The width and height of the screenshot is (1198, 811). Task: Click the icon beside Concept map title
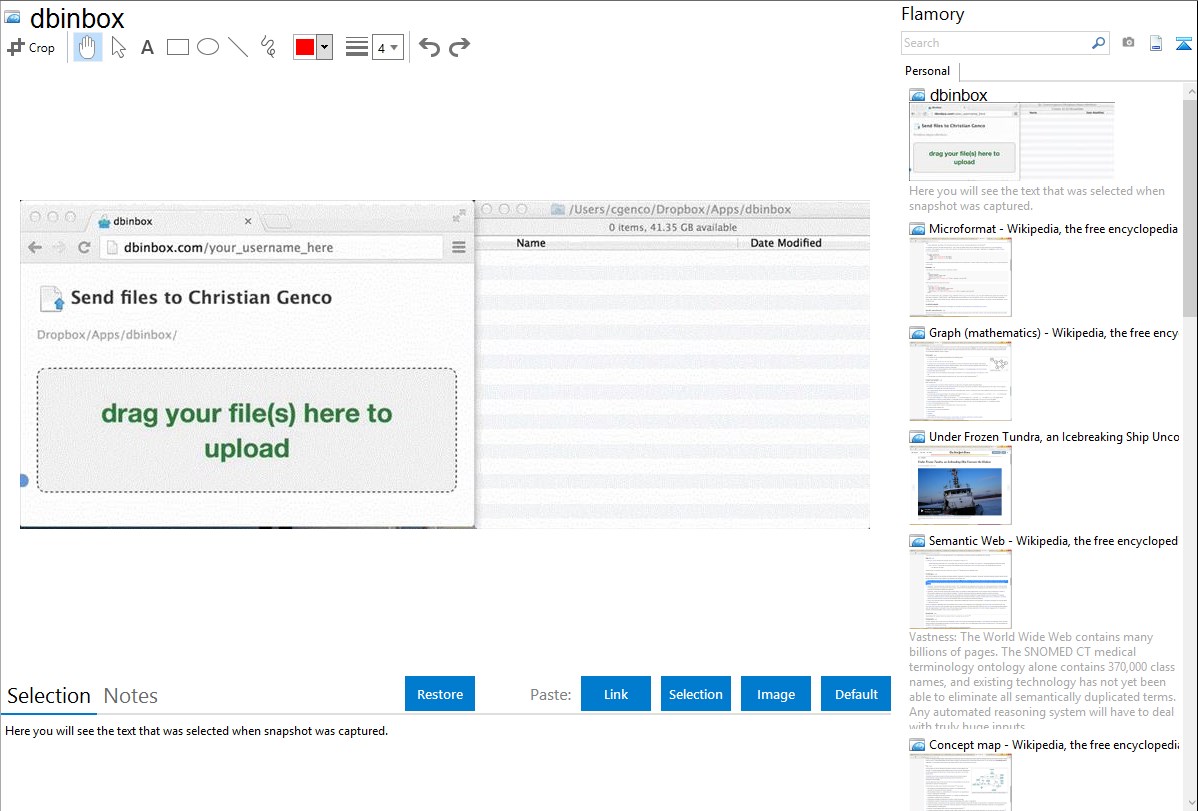pos(917,745)
